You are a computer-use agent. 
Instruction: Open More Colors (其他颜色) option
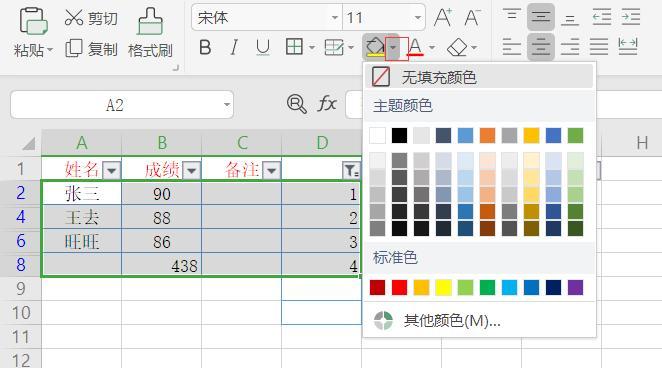click(x=479, y=321)
